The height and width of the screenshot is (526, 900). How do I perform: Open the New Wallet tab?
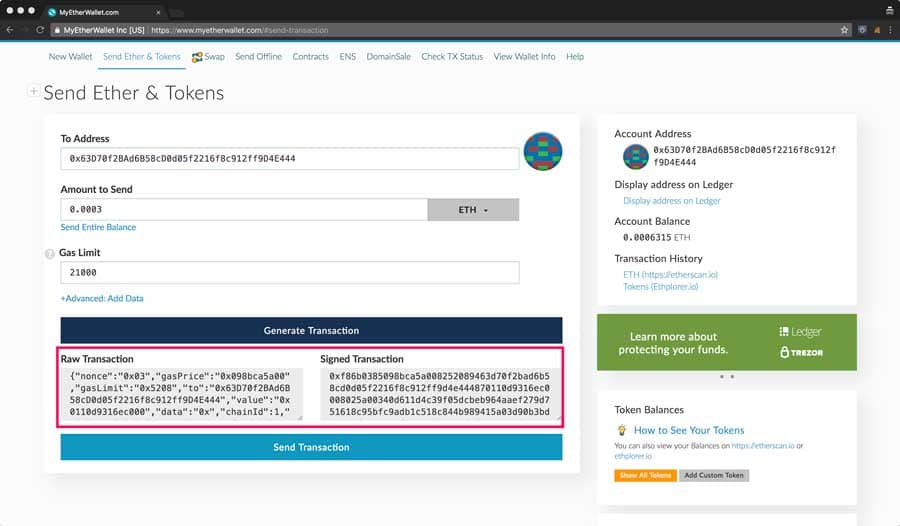[x=70, y=56]
